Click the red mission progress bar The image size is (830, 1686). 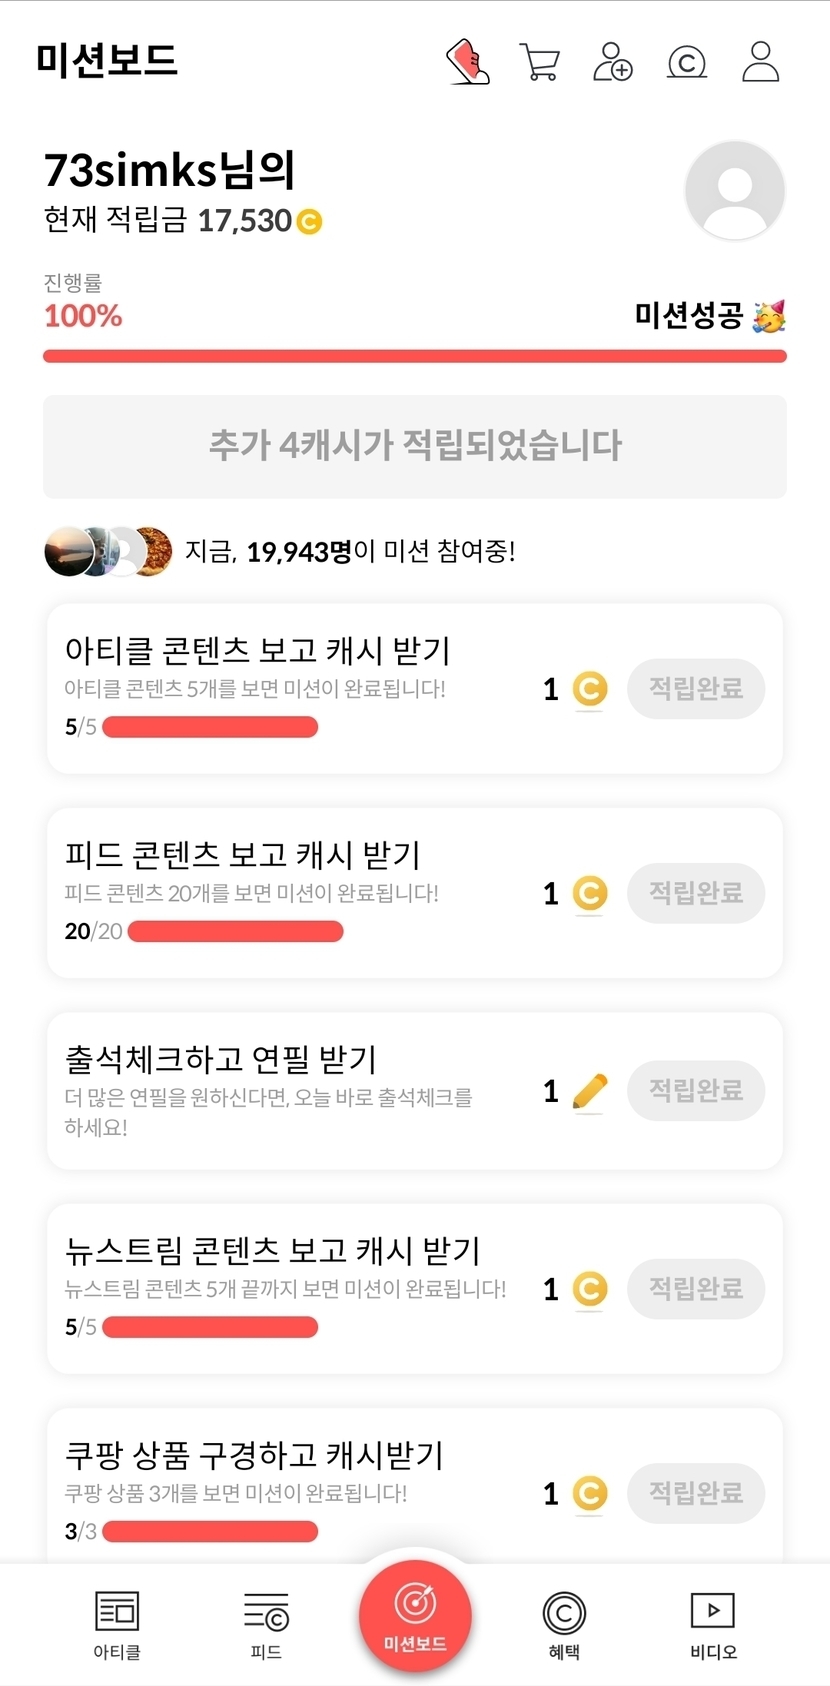click(x=414, y=356)
